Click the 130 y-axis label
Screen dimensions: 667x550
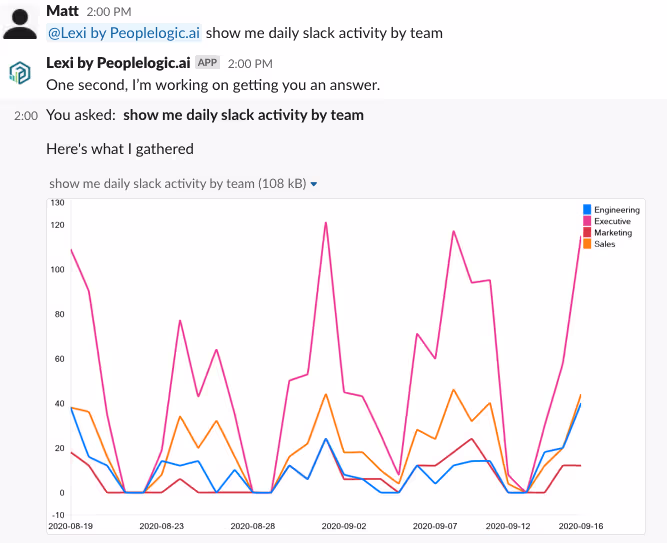(x=57, y=203)
